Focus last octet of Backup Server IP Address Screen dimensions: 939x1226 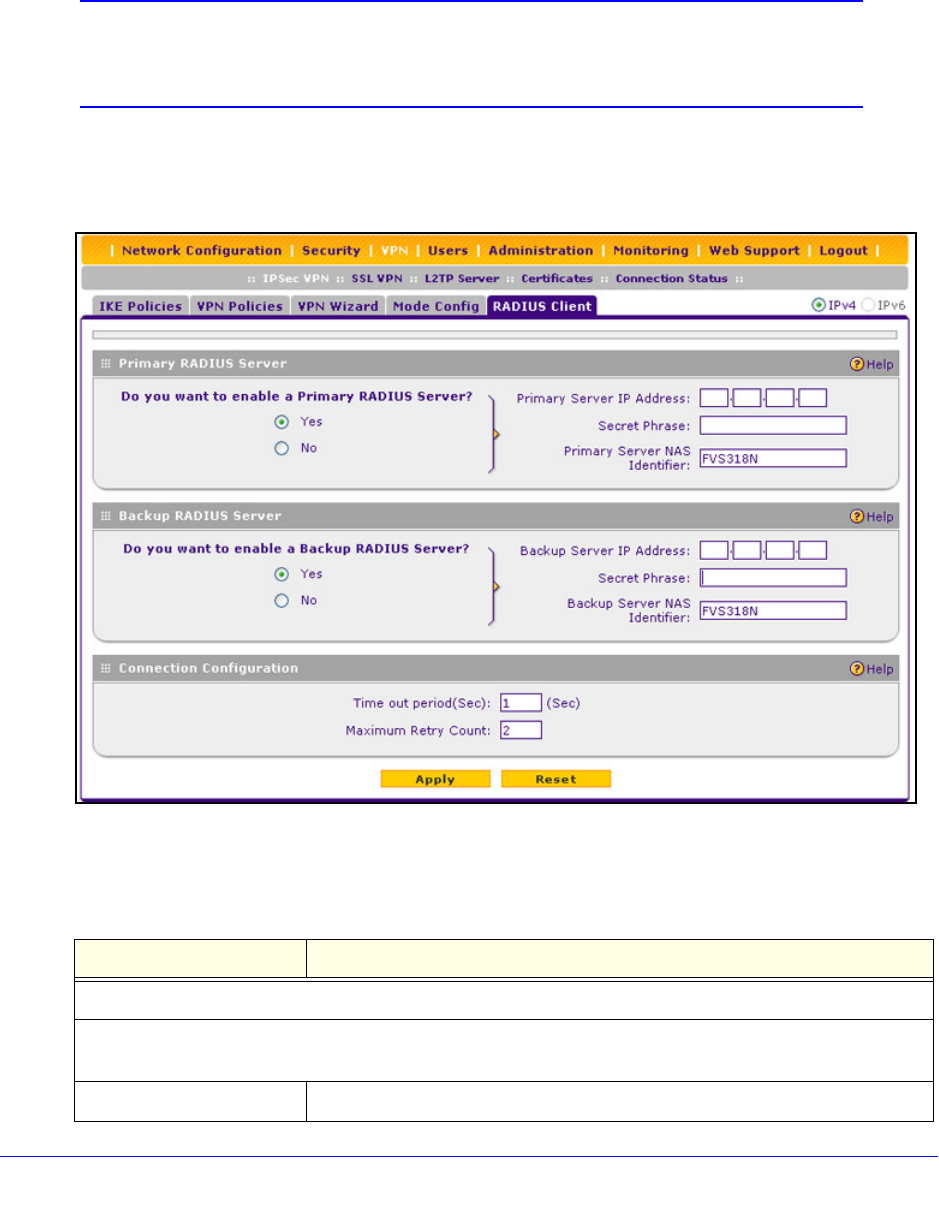(813, 550)
